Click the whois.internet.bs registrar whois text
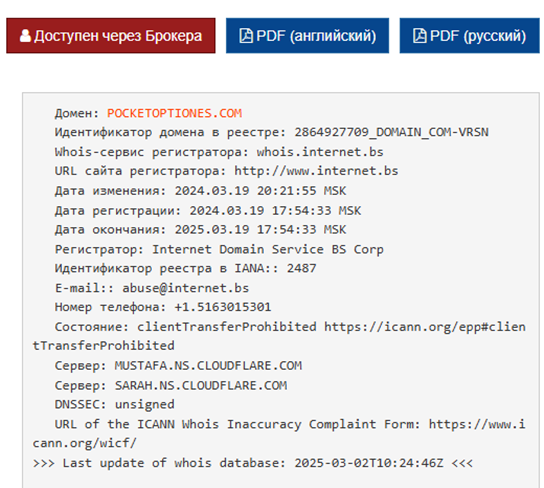Screen dimensions: 544x488 pos(320,152)
